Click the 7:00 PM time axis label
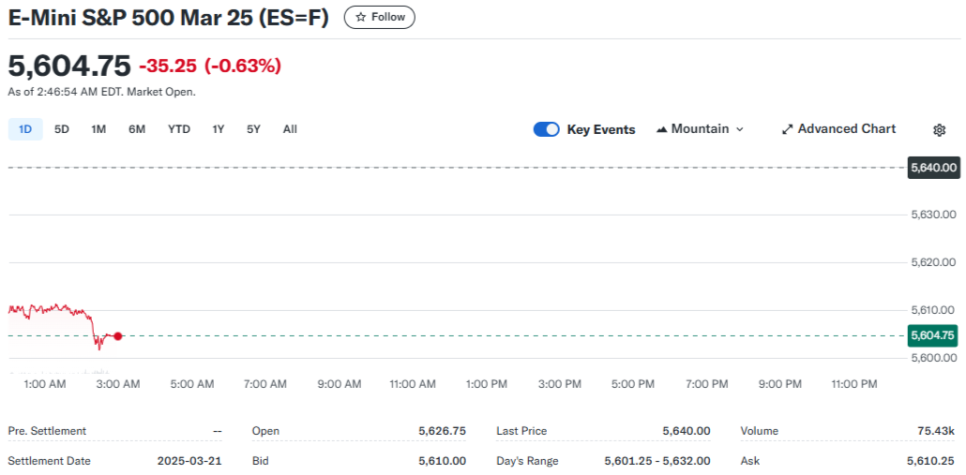The width and height of the screenshot is (966, 475). tap(707, 384)
